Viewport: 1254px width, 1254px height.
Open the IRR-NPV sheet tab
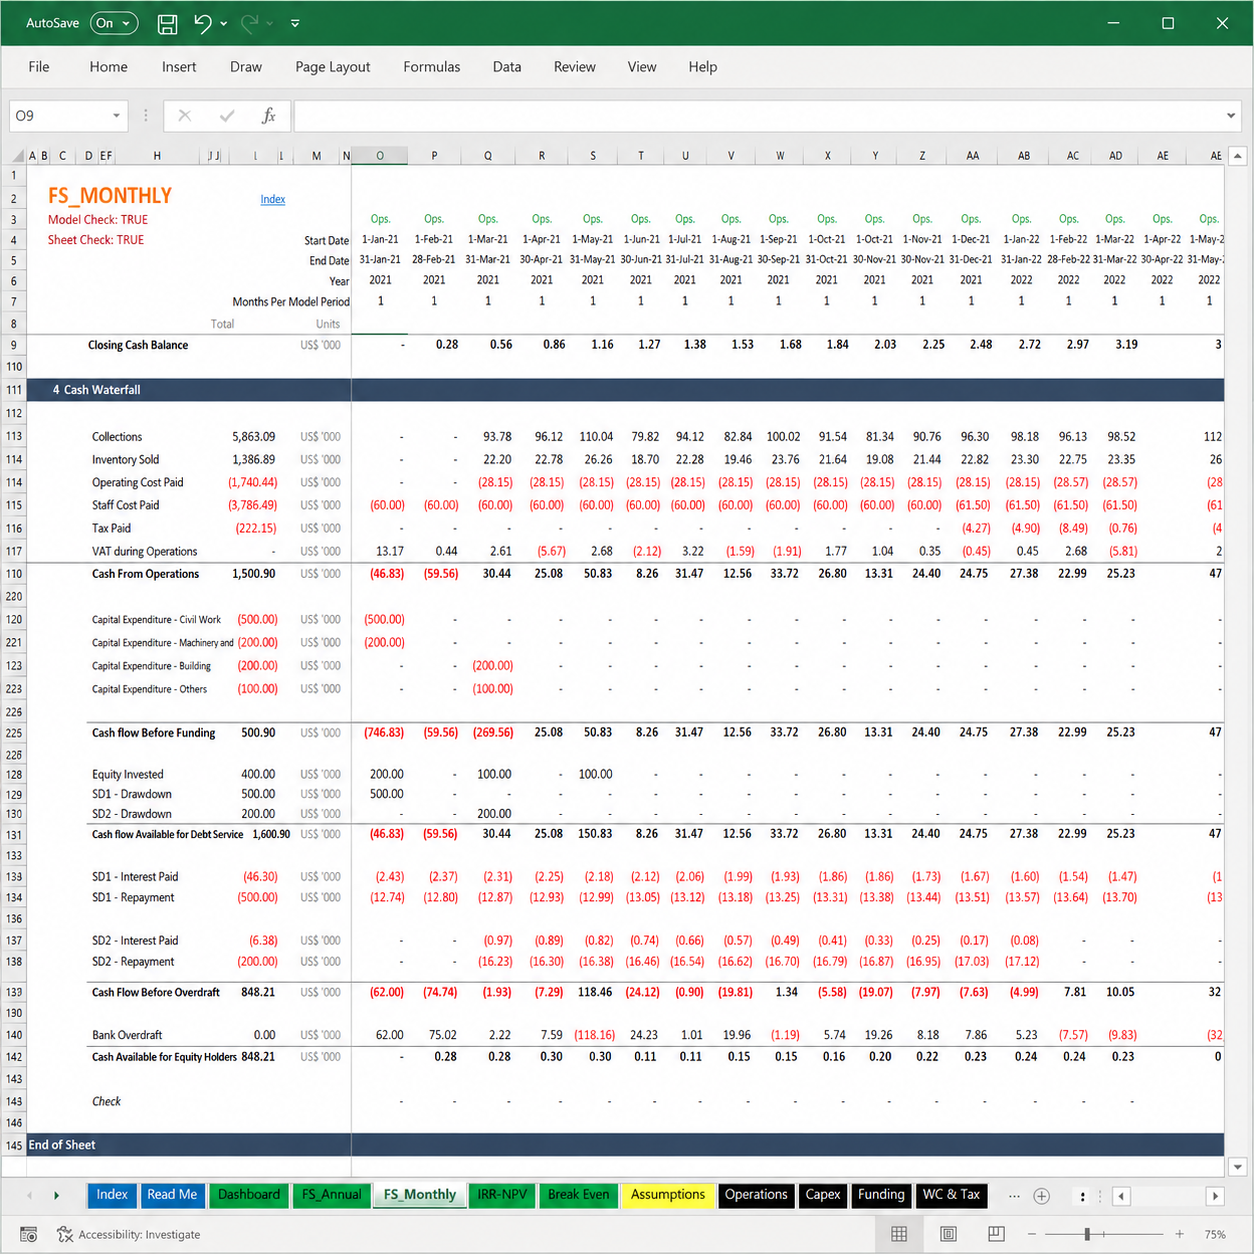[x=502, y=1195]
